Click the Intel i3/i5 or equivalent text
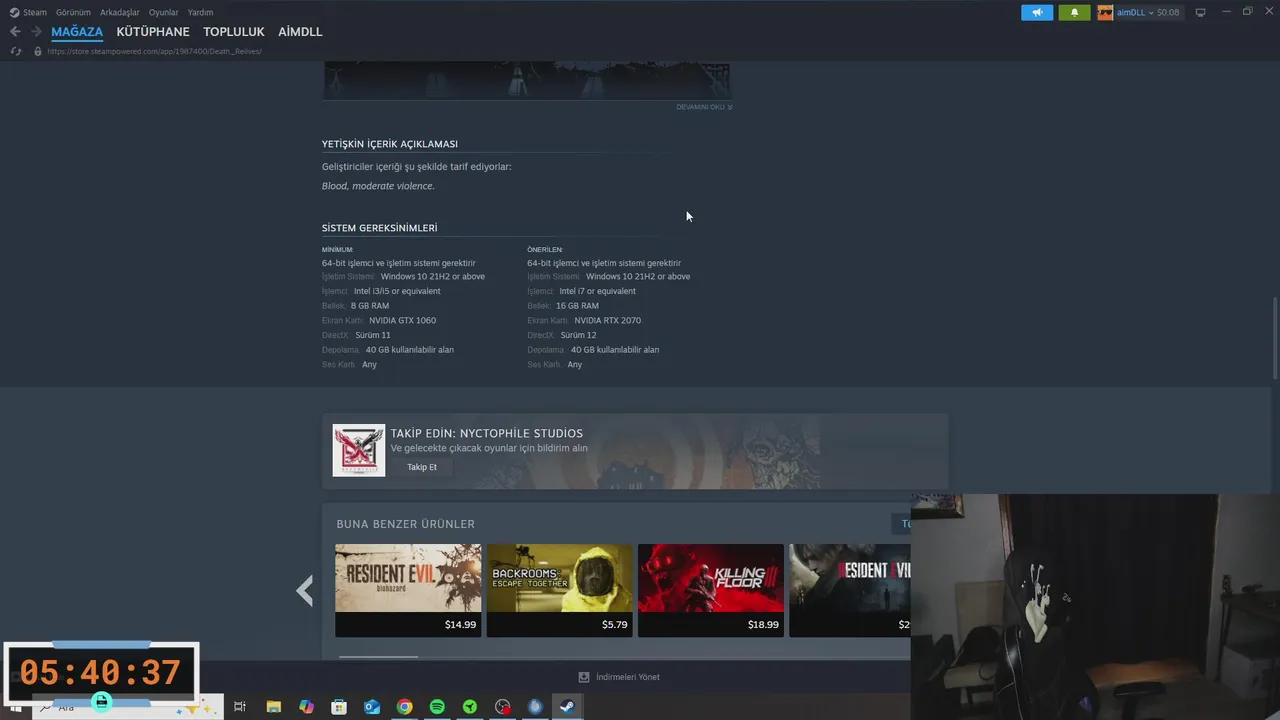The width and height of the screenshot is (1280, 720). [397, 291]
